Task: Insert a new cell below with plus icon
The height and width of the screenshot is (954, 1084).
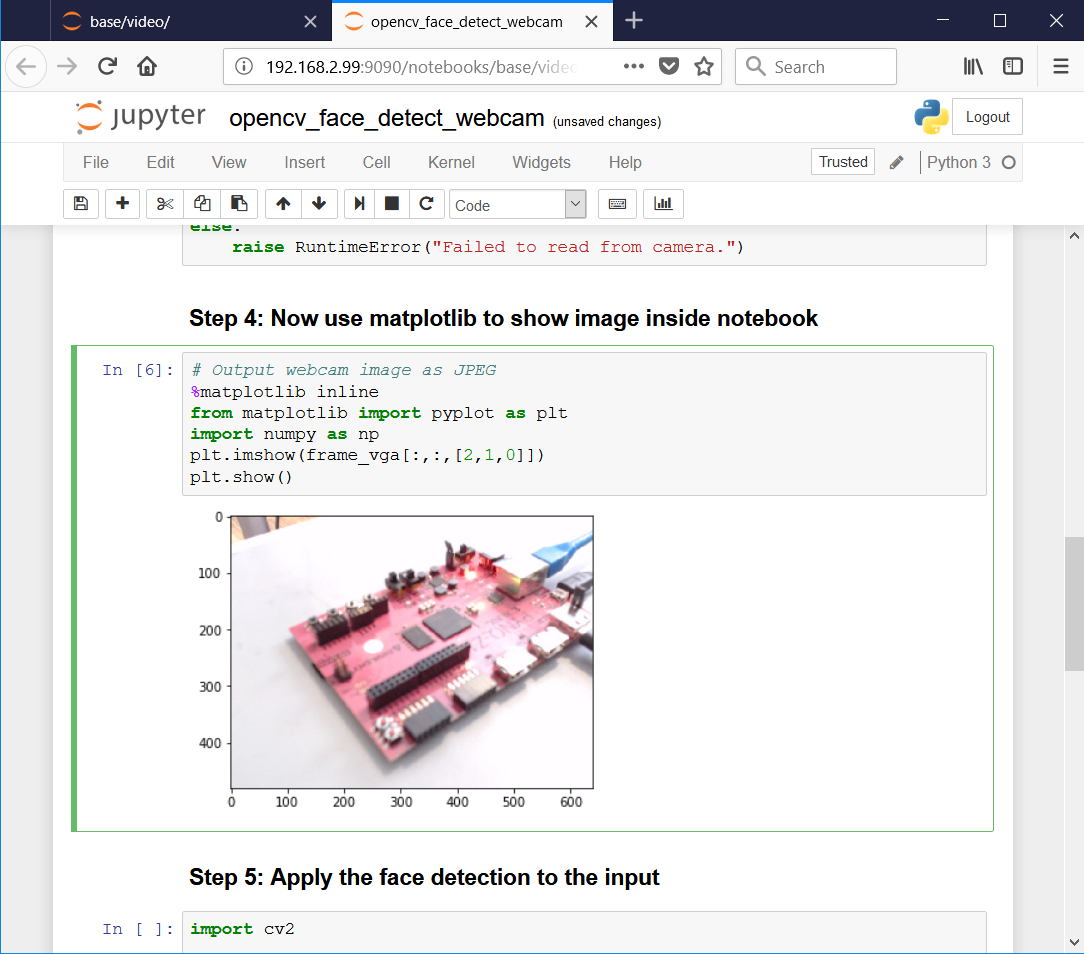Action: pos(122,204)
